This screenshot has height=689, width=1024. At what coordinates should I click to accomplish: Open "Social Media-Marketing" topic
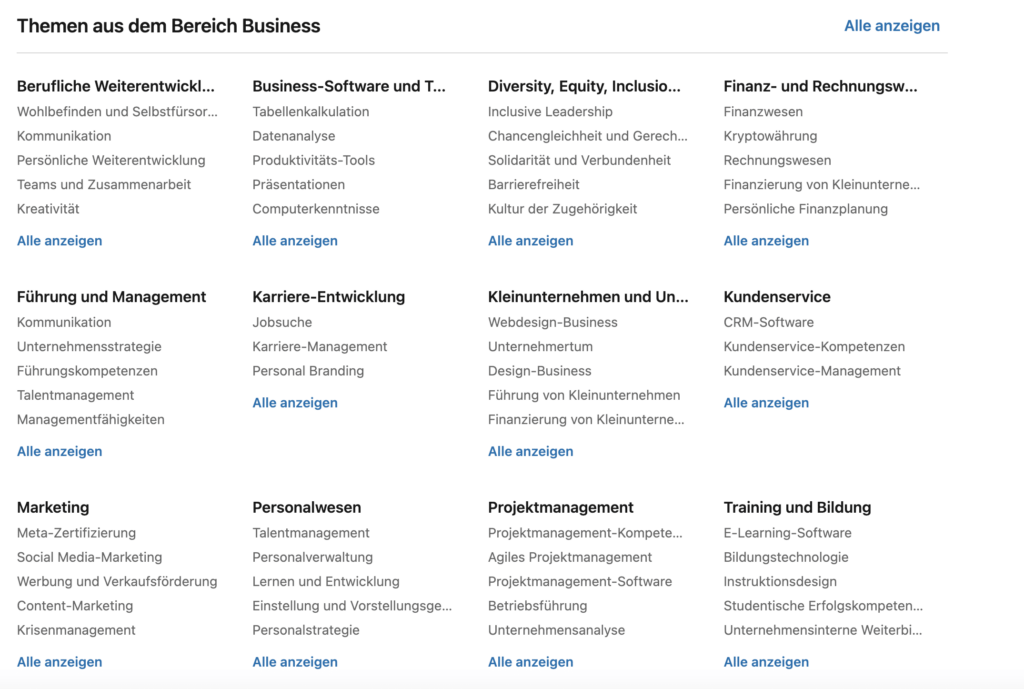pyautogui.click(x=89, y=558)
